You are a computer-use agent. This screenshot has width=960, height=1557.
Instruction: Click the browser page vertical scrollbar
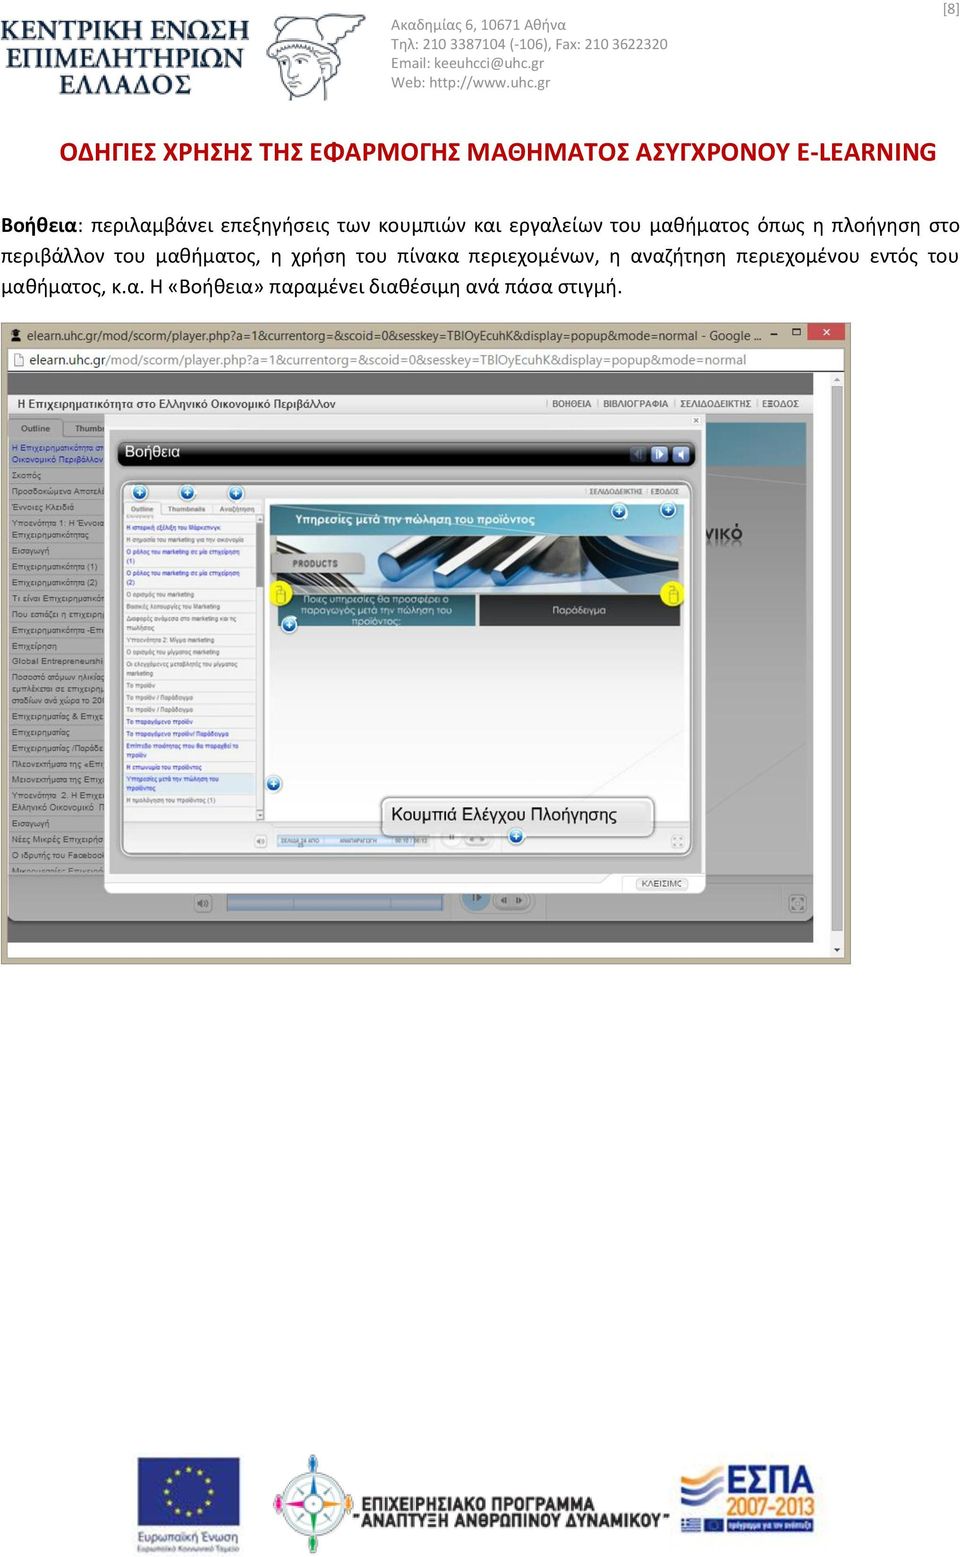837,660
